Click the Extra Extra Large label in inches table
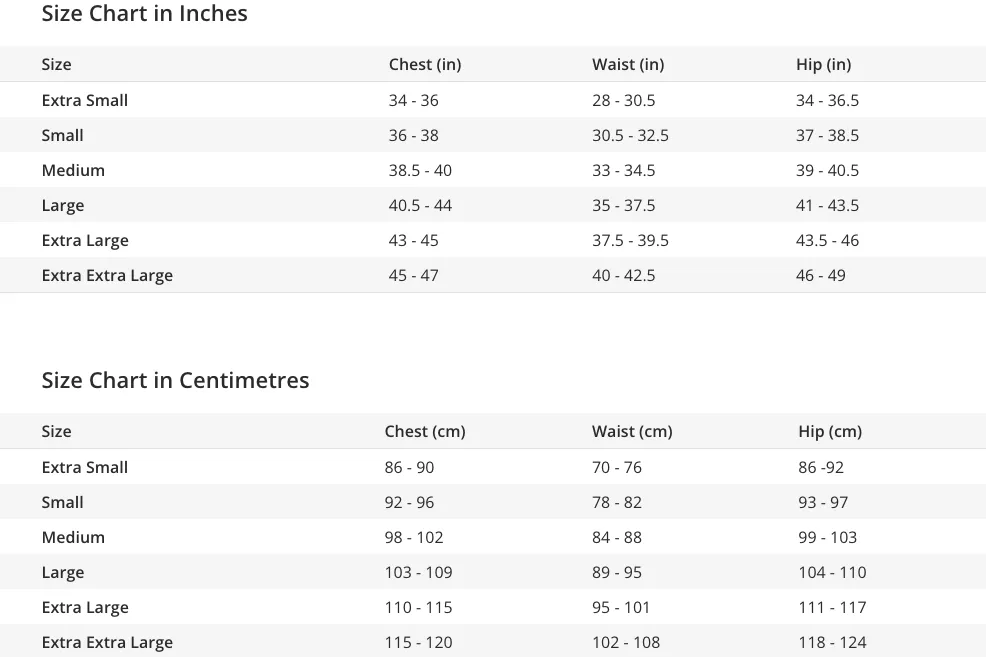The width and height of the screenshot is (986, 657). [107, 275]
